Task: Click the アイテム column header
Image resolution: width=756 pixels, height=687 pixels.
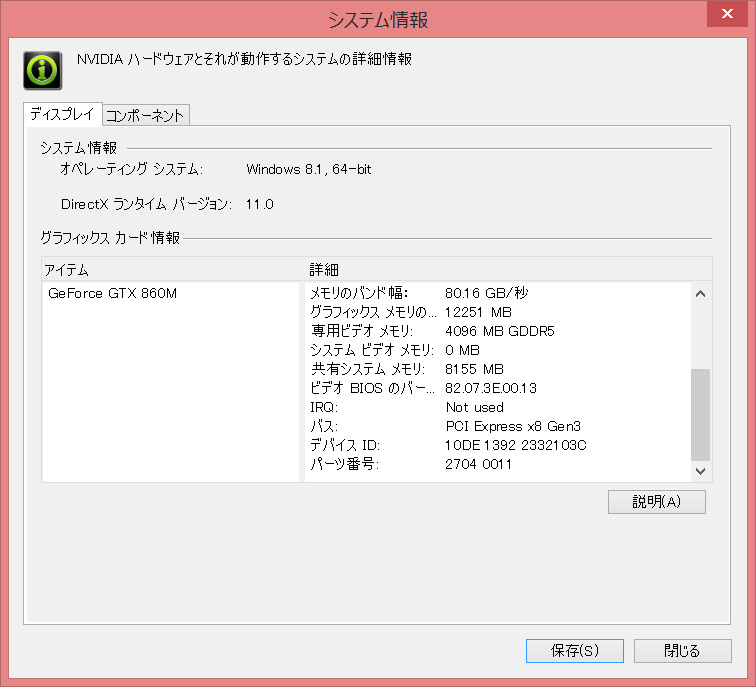Action: coord(67,270)
